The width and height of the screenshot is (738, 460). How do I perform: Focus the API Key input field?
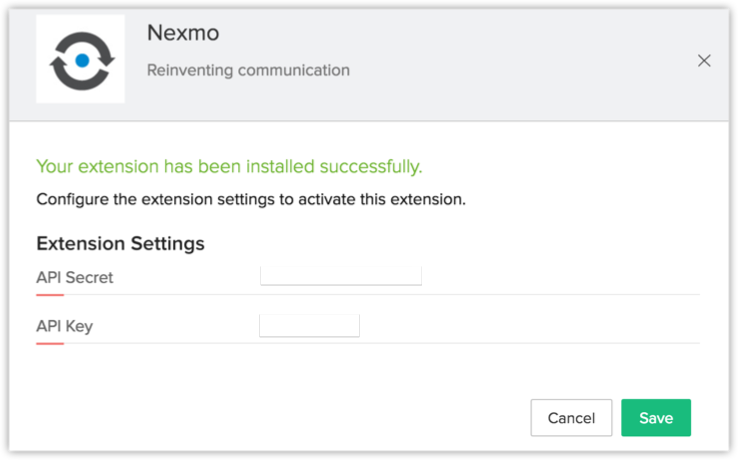tap(309, 325)
